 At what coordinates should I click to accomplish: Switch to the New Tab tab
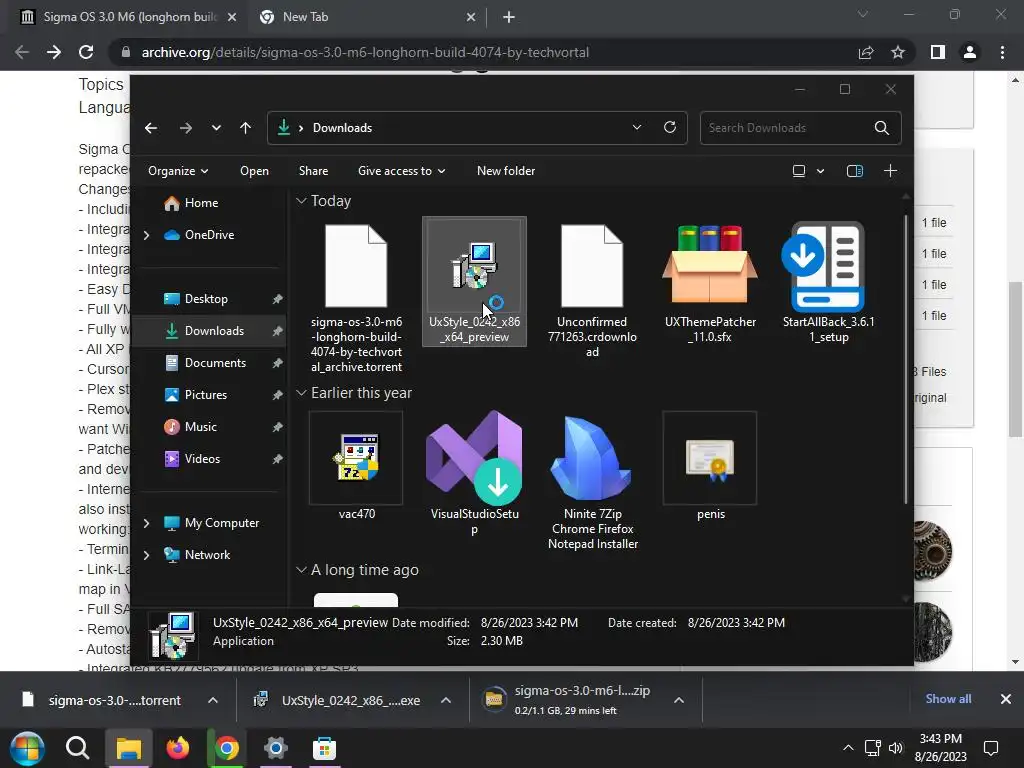point(368,17)
